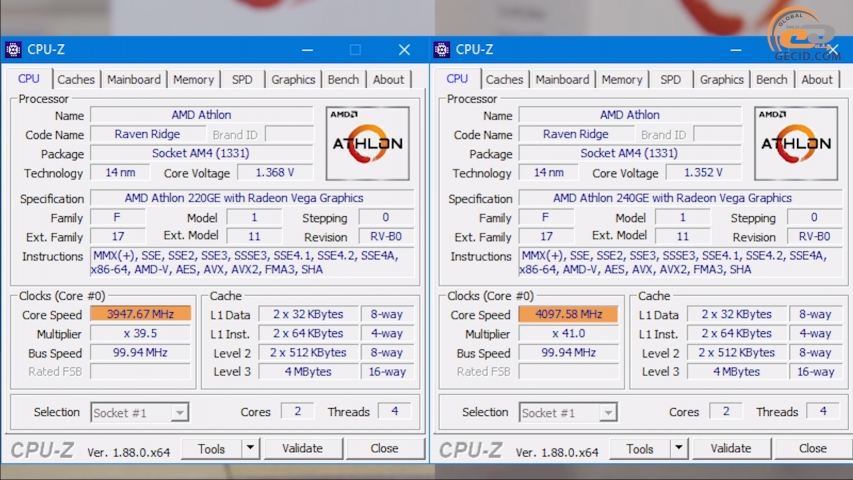Image resolution: width=853 pixels, height=480 pixels.
Task: Click Raven Ridge code name in left window
Action: click(147, 134)
